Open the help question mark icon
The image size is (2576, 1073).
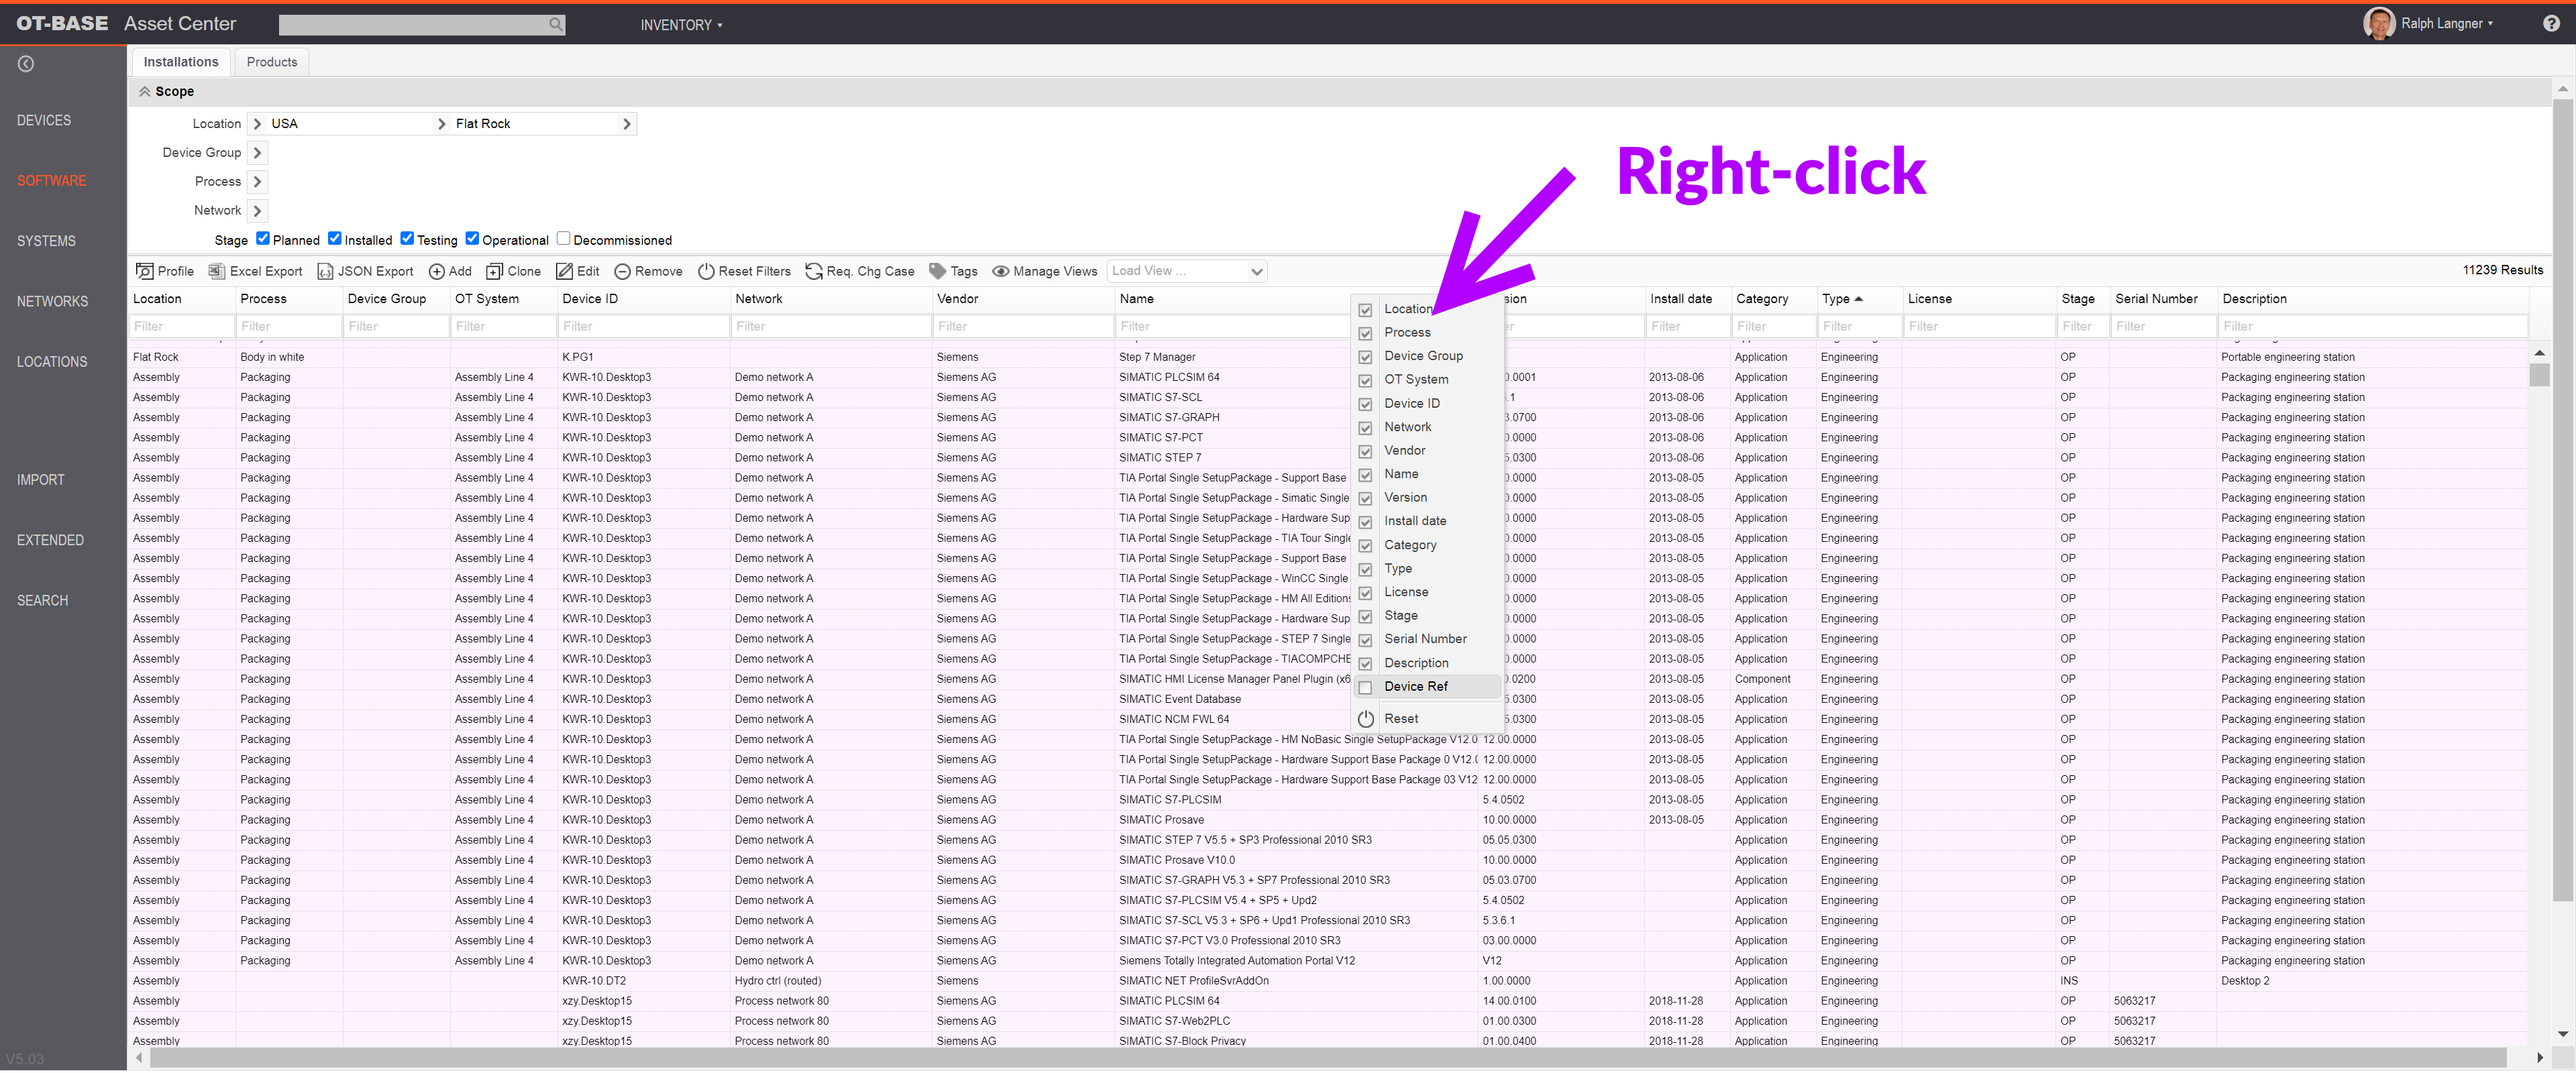[2551, 23]
